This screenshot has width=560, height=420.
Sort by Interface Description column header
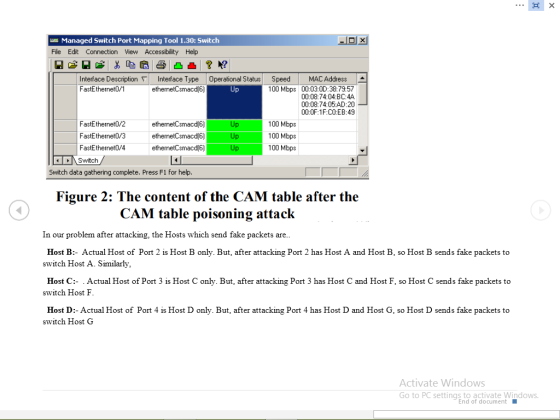pos(113,79)
